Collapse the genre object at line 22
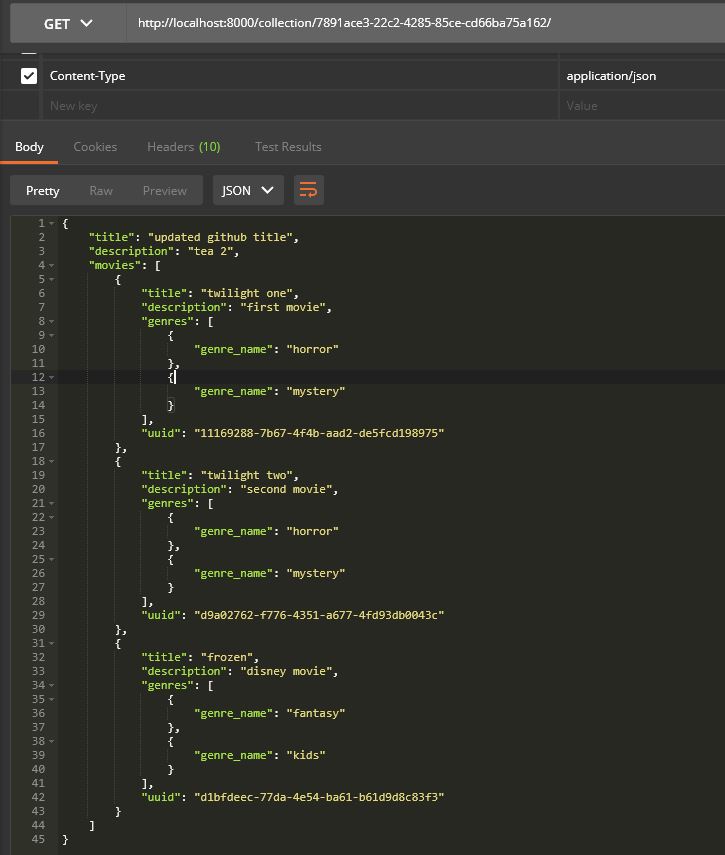The height and width of the screenshot is (855, 725). [x=51, y=517]
